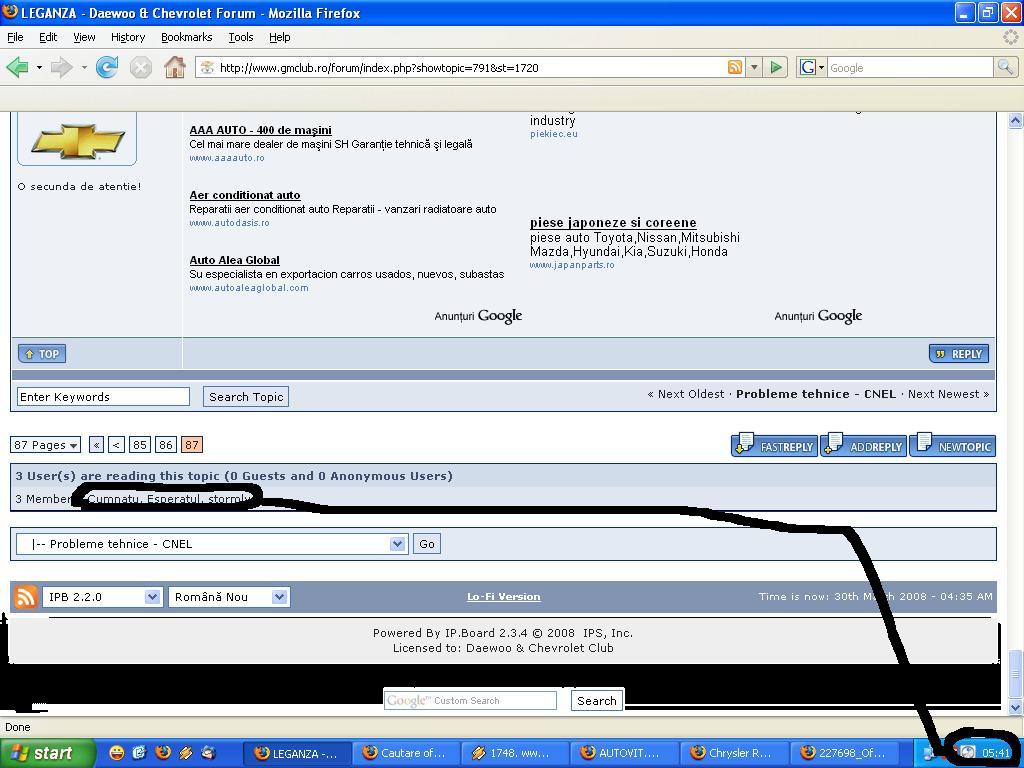Open the Edit menu
The height and width of the screenshot is (768, 1024).
pyautogui.click(x=48, y=37)
